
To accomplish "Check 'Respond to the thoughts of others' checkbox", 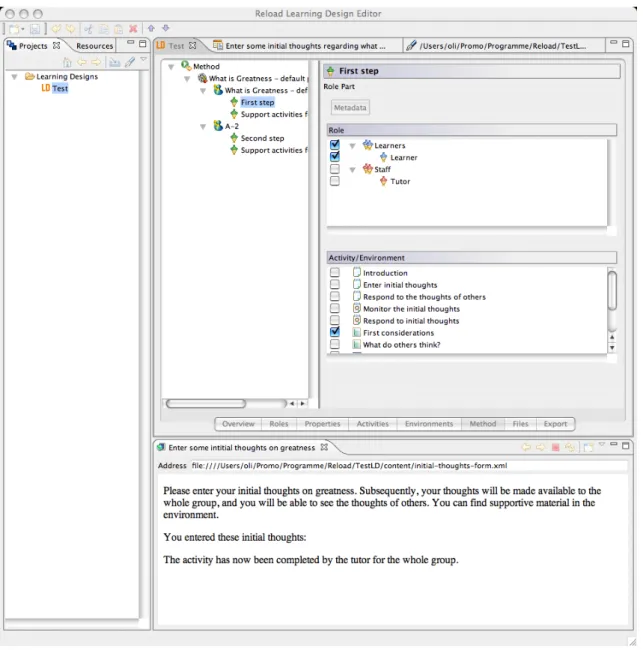I will 335,296.
